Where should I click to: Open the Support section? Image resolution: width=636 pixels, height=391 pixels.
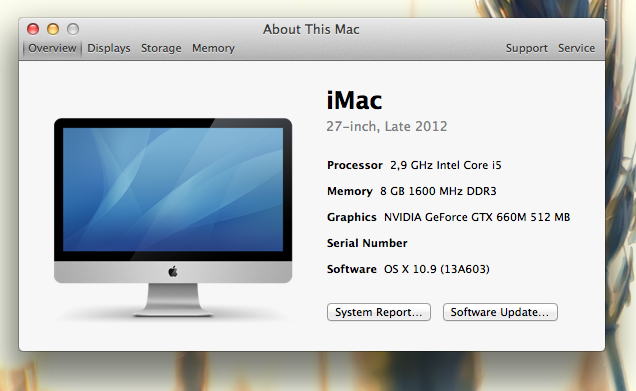coord(526,48)
